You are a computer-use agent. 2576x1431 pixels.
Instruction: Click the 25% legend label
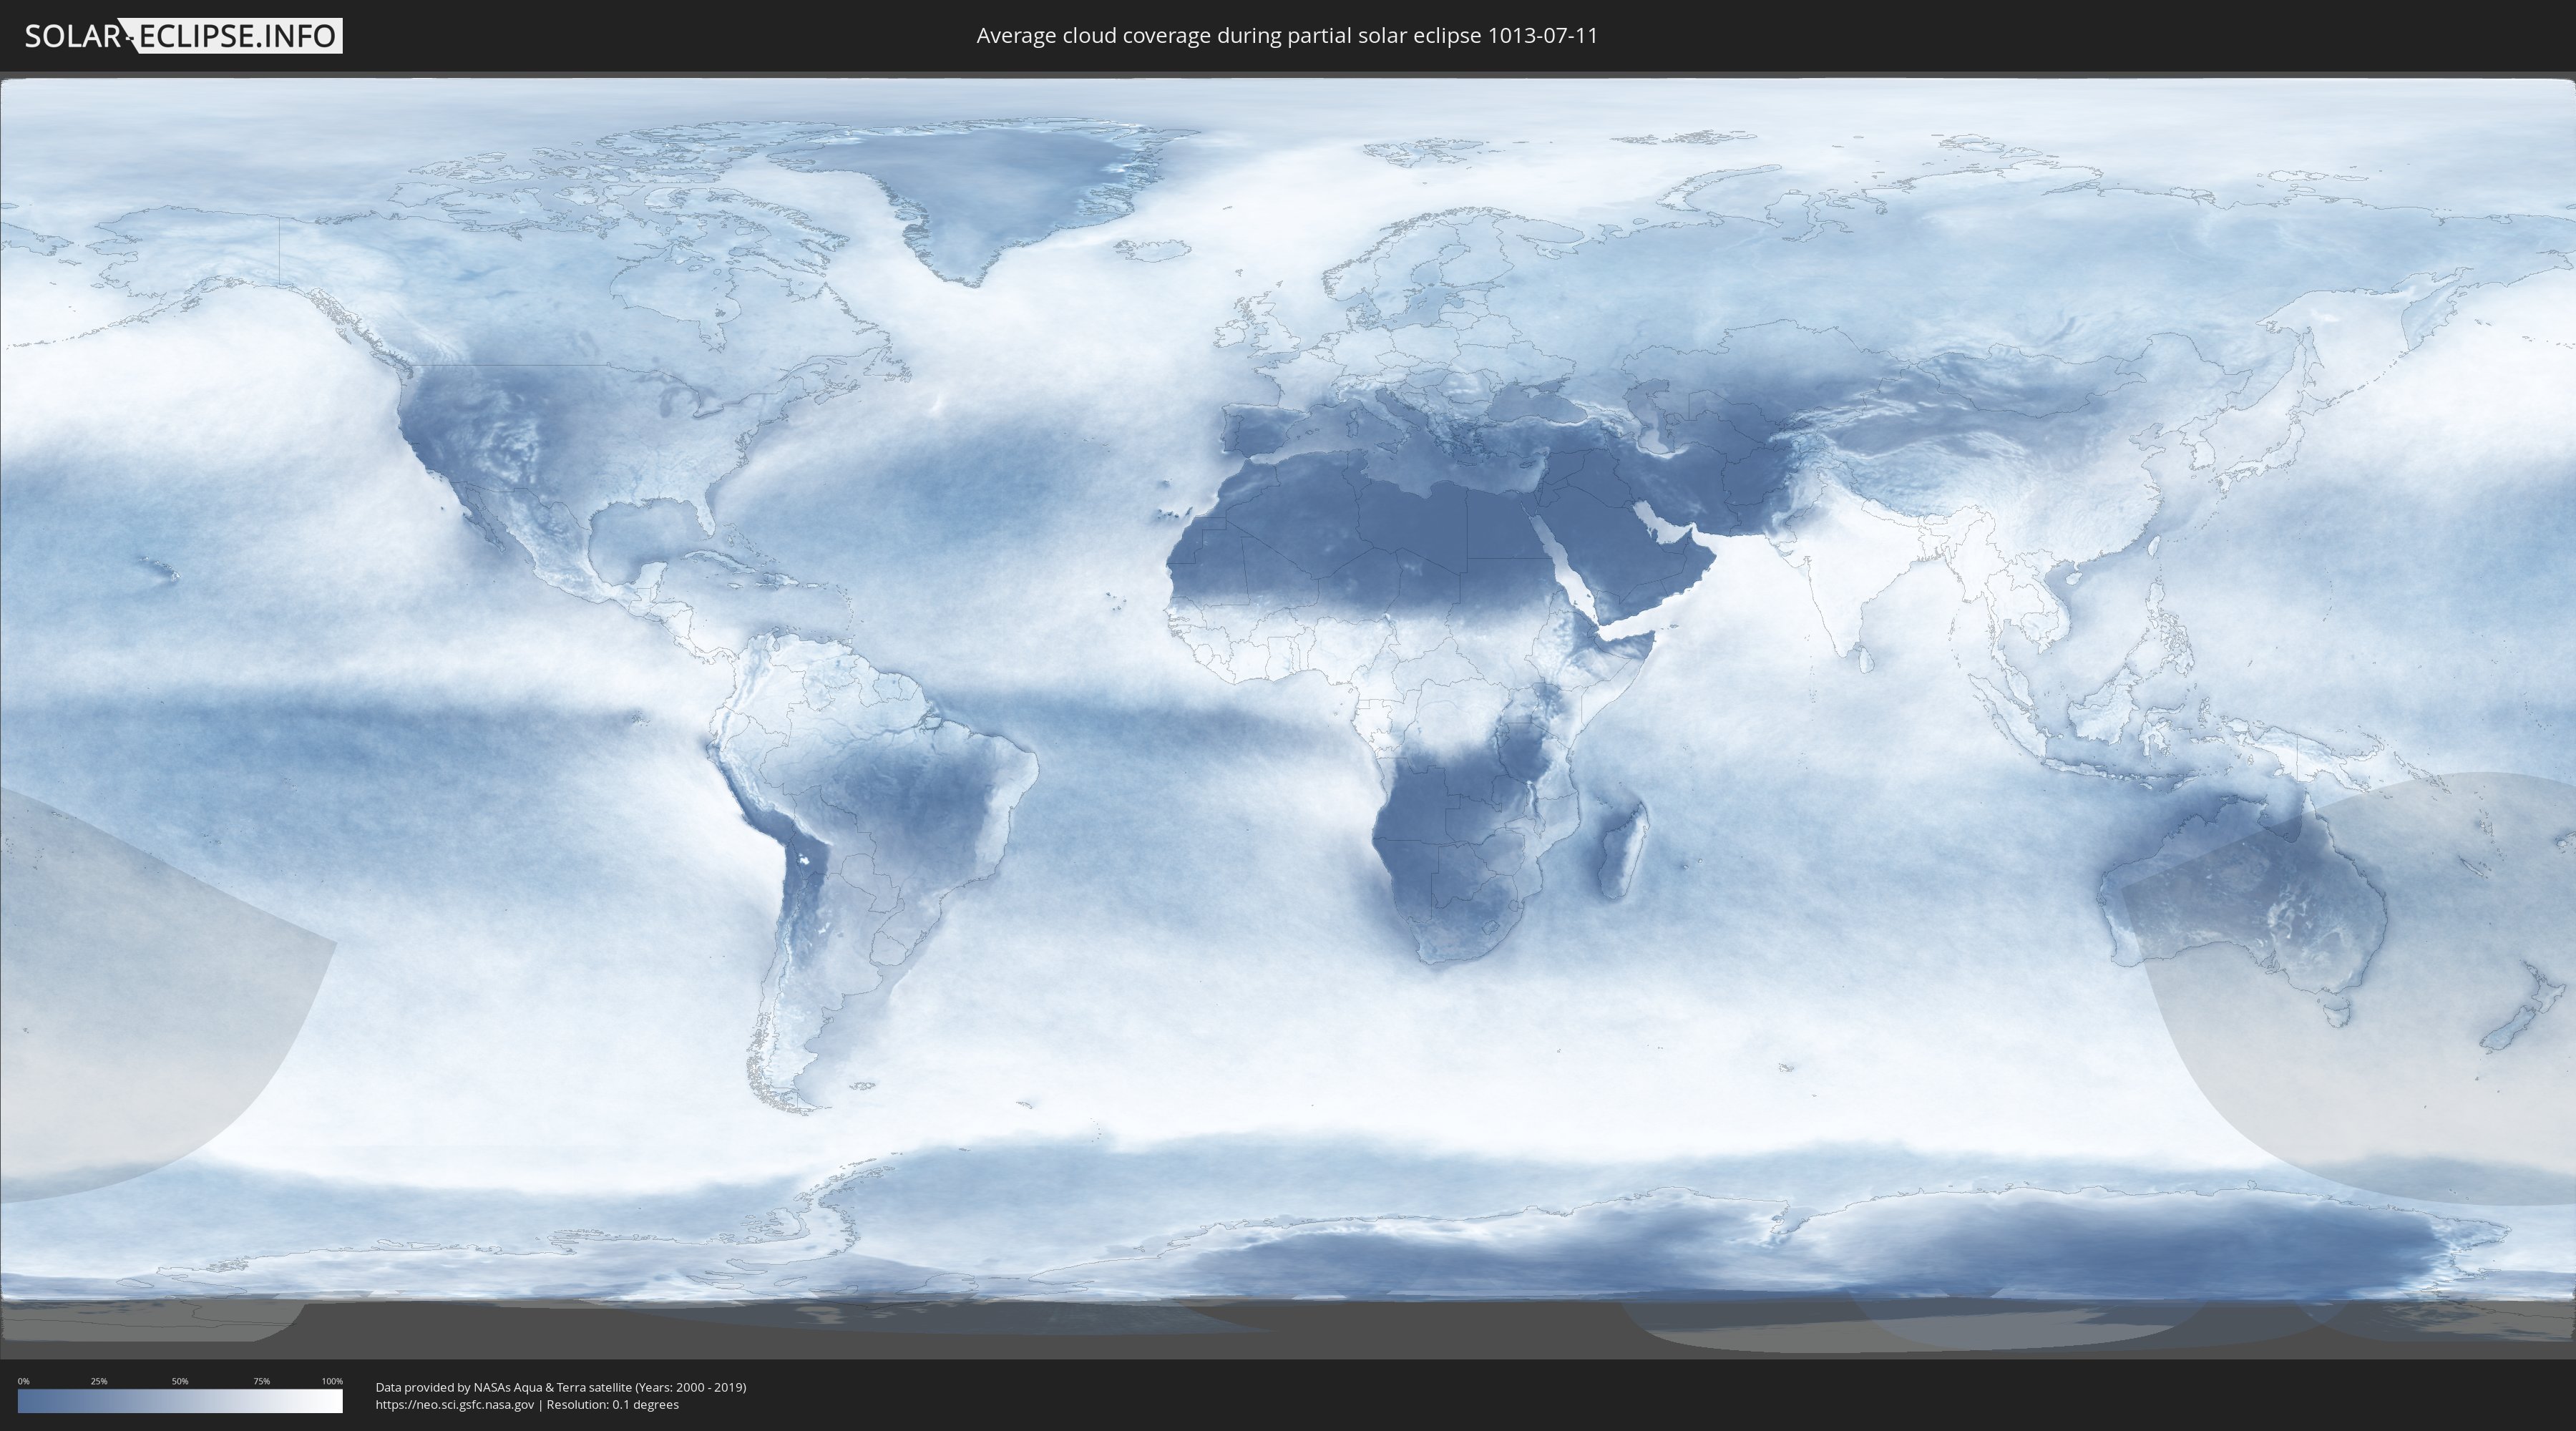pyautogui.click(x=99, y=1381)
